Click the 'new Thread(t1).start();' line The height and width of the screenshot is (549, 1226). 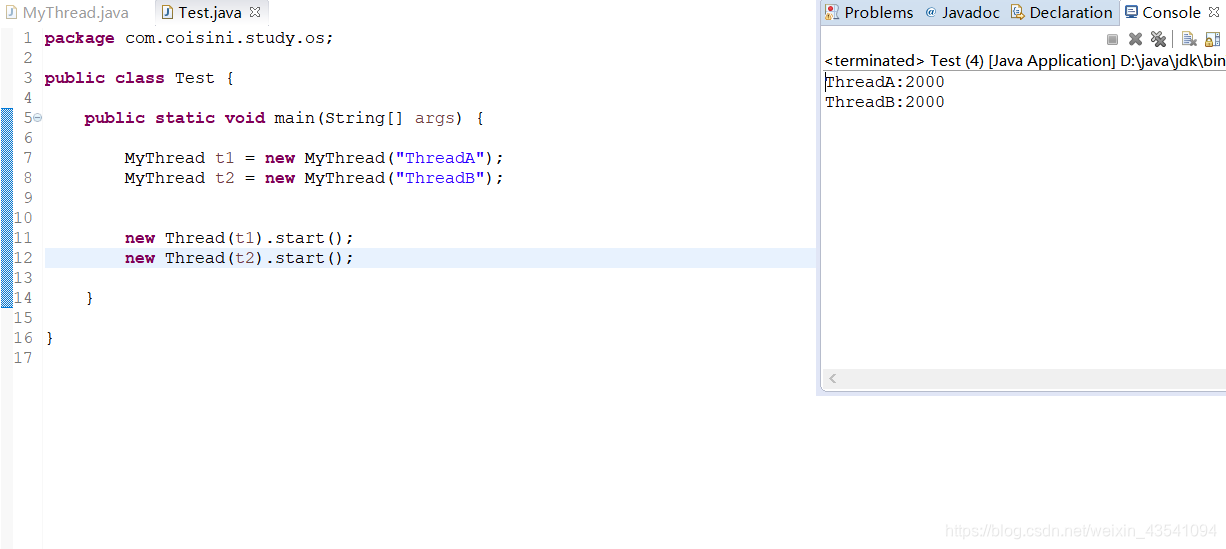(x=239, y=238)
